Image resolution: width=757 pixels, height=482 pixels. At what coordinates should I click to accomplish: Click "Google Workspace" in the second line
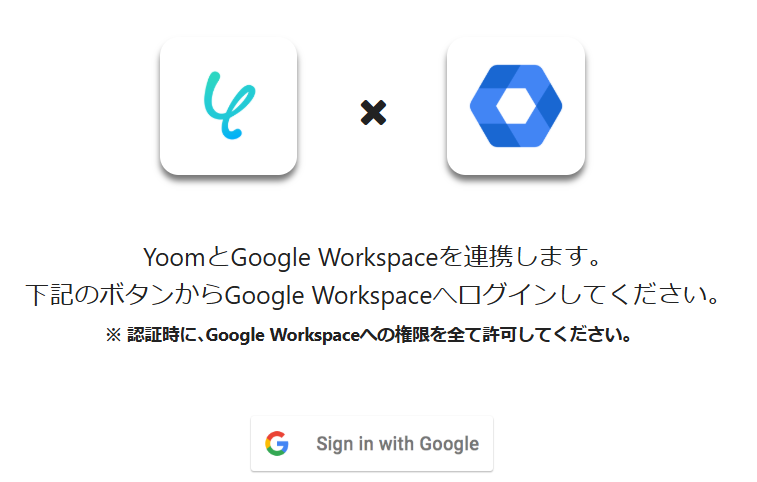[x=328, y=296]
